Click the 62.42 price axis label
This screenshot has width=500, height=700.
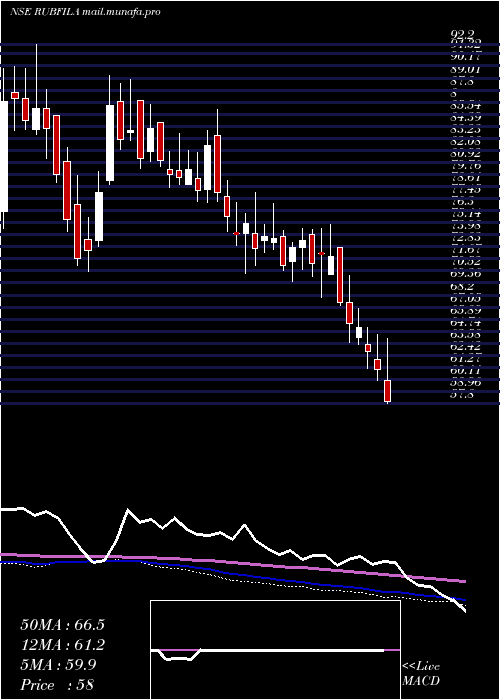[x=465, y=346]
